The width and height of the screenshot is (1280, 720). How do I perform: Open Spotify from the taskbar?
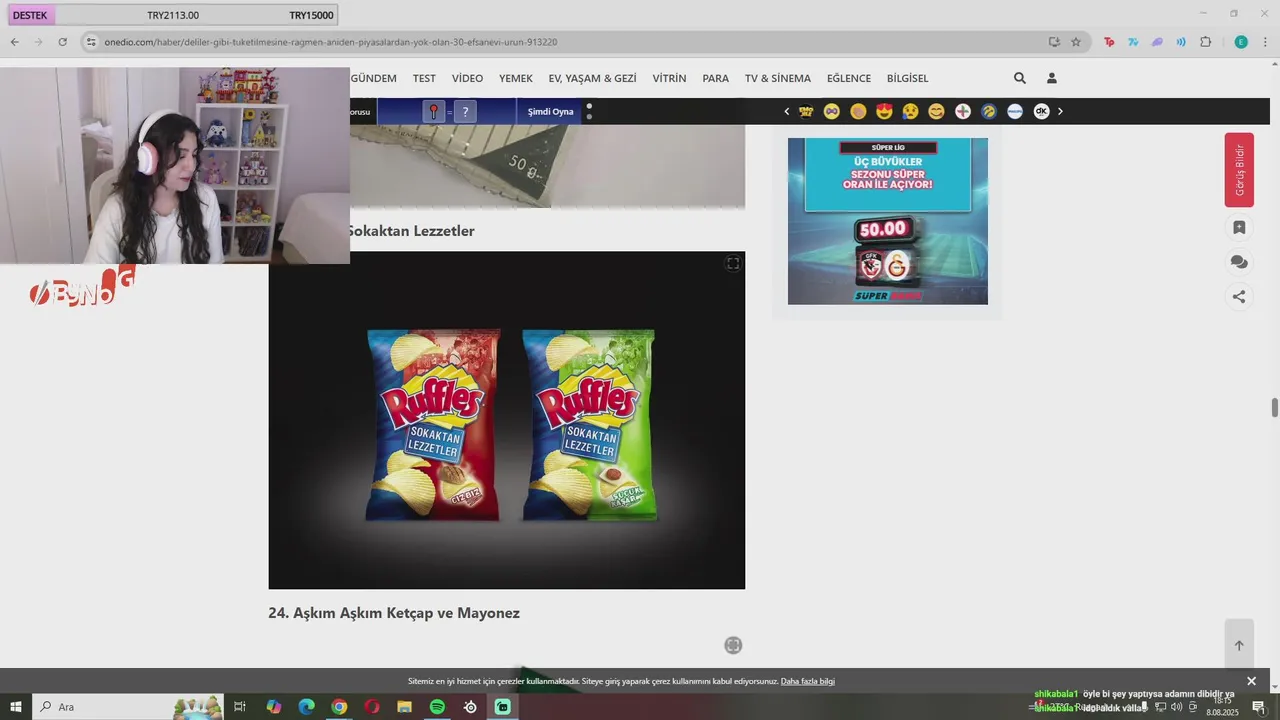tap(437, 707)
